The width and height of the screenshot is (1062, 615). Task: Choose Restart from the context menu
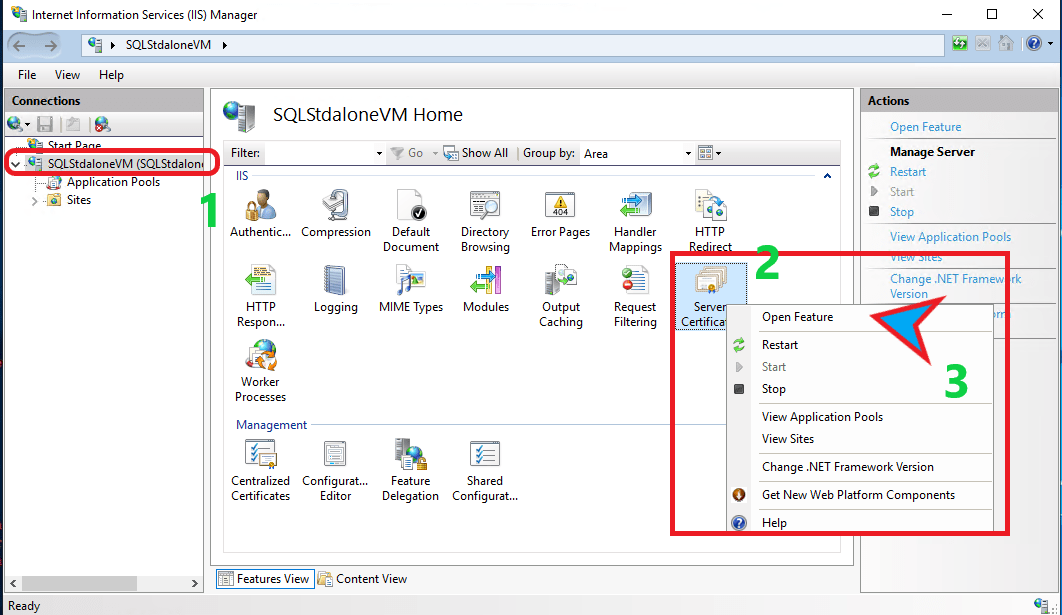click(x=780, y=345)
